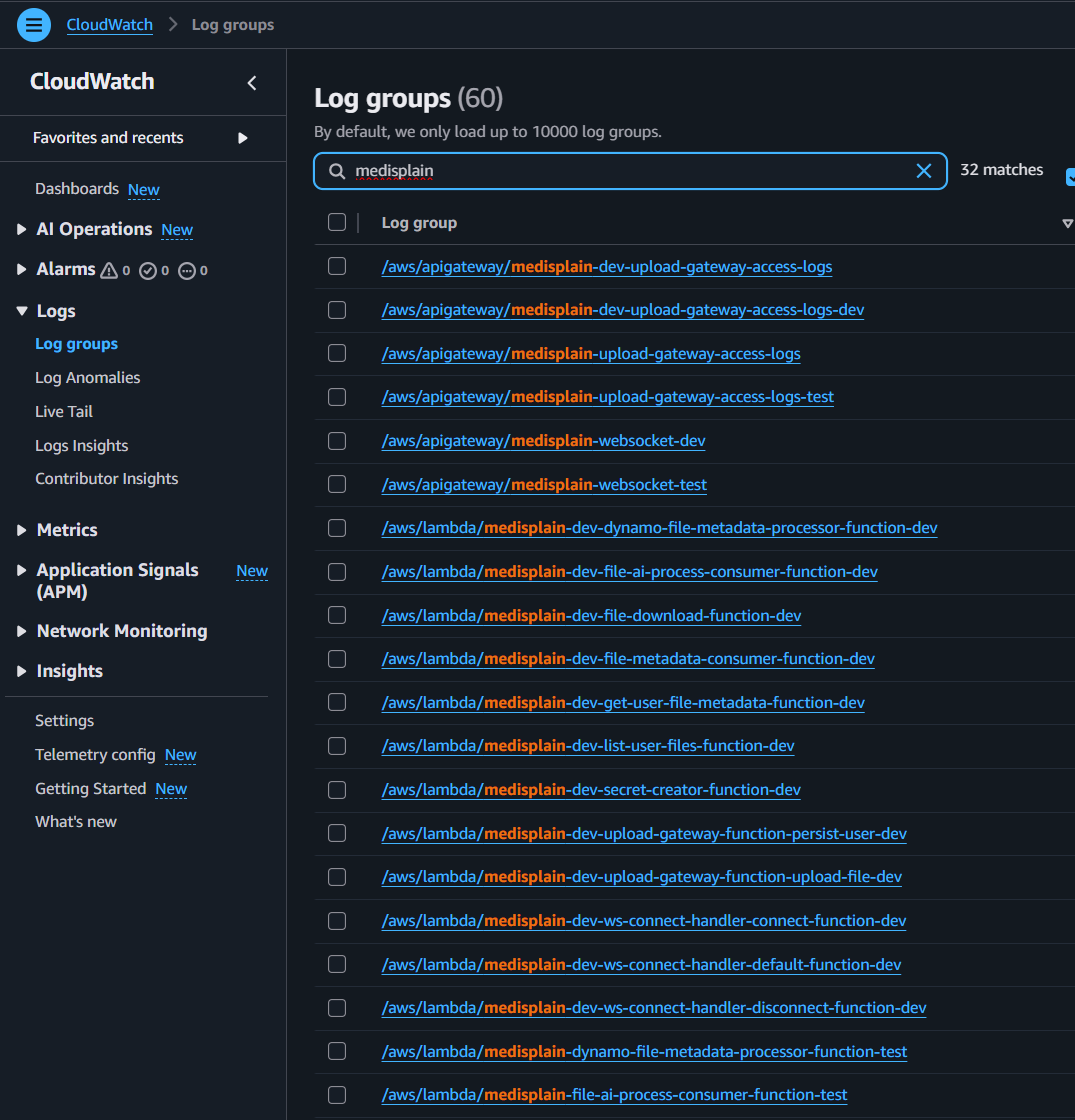This screenshot has width=1075, height=1120.
Task: Open Getting Started page
Action: pos(91,789)
